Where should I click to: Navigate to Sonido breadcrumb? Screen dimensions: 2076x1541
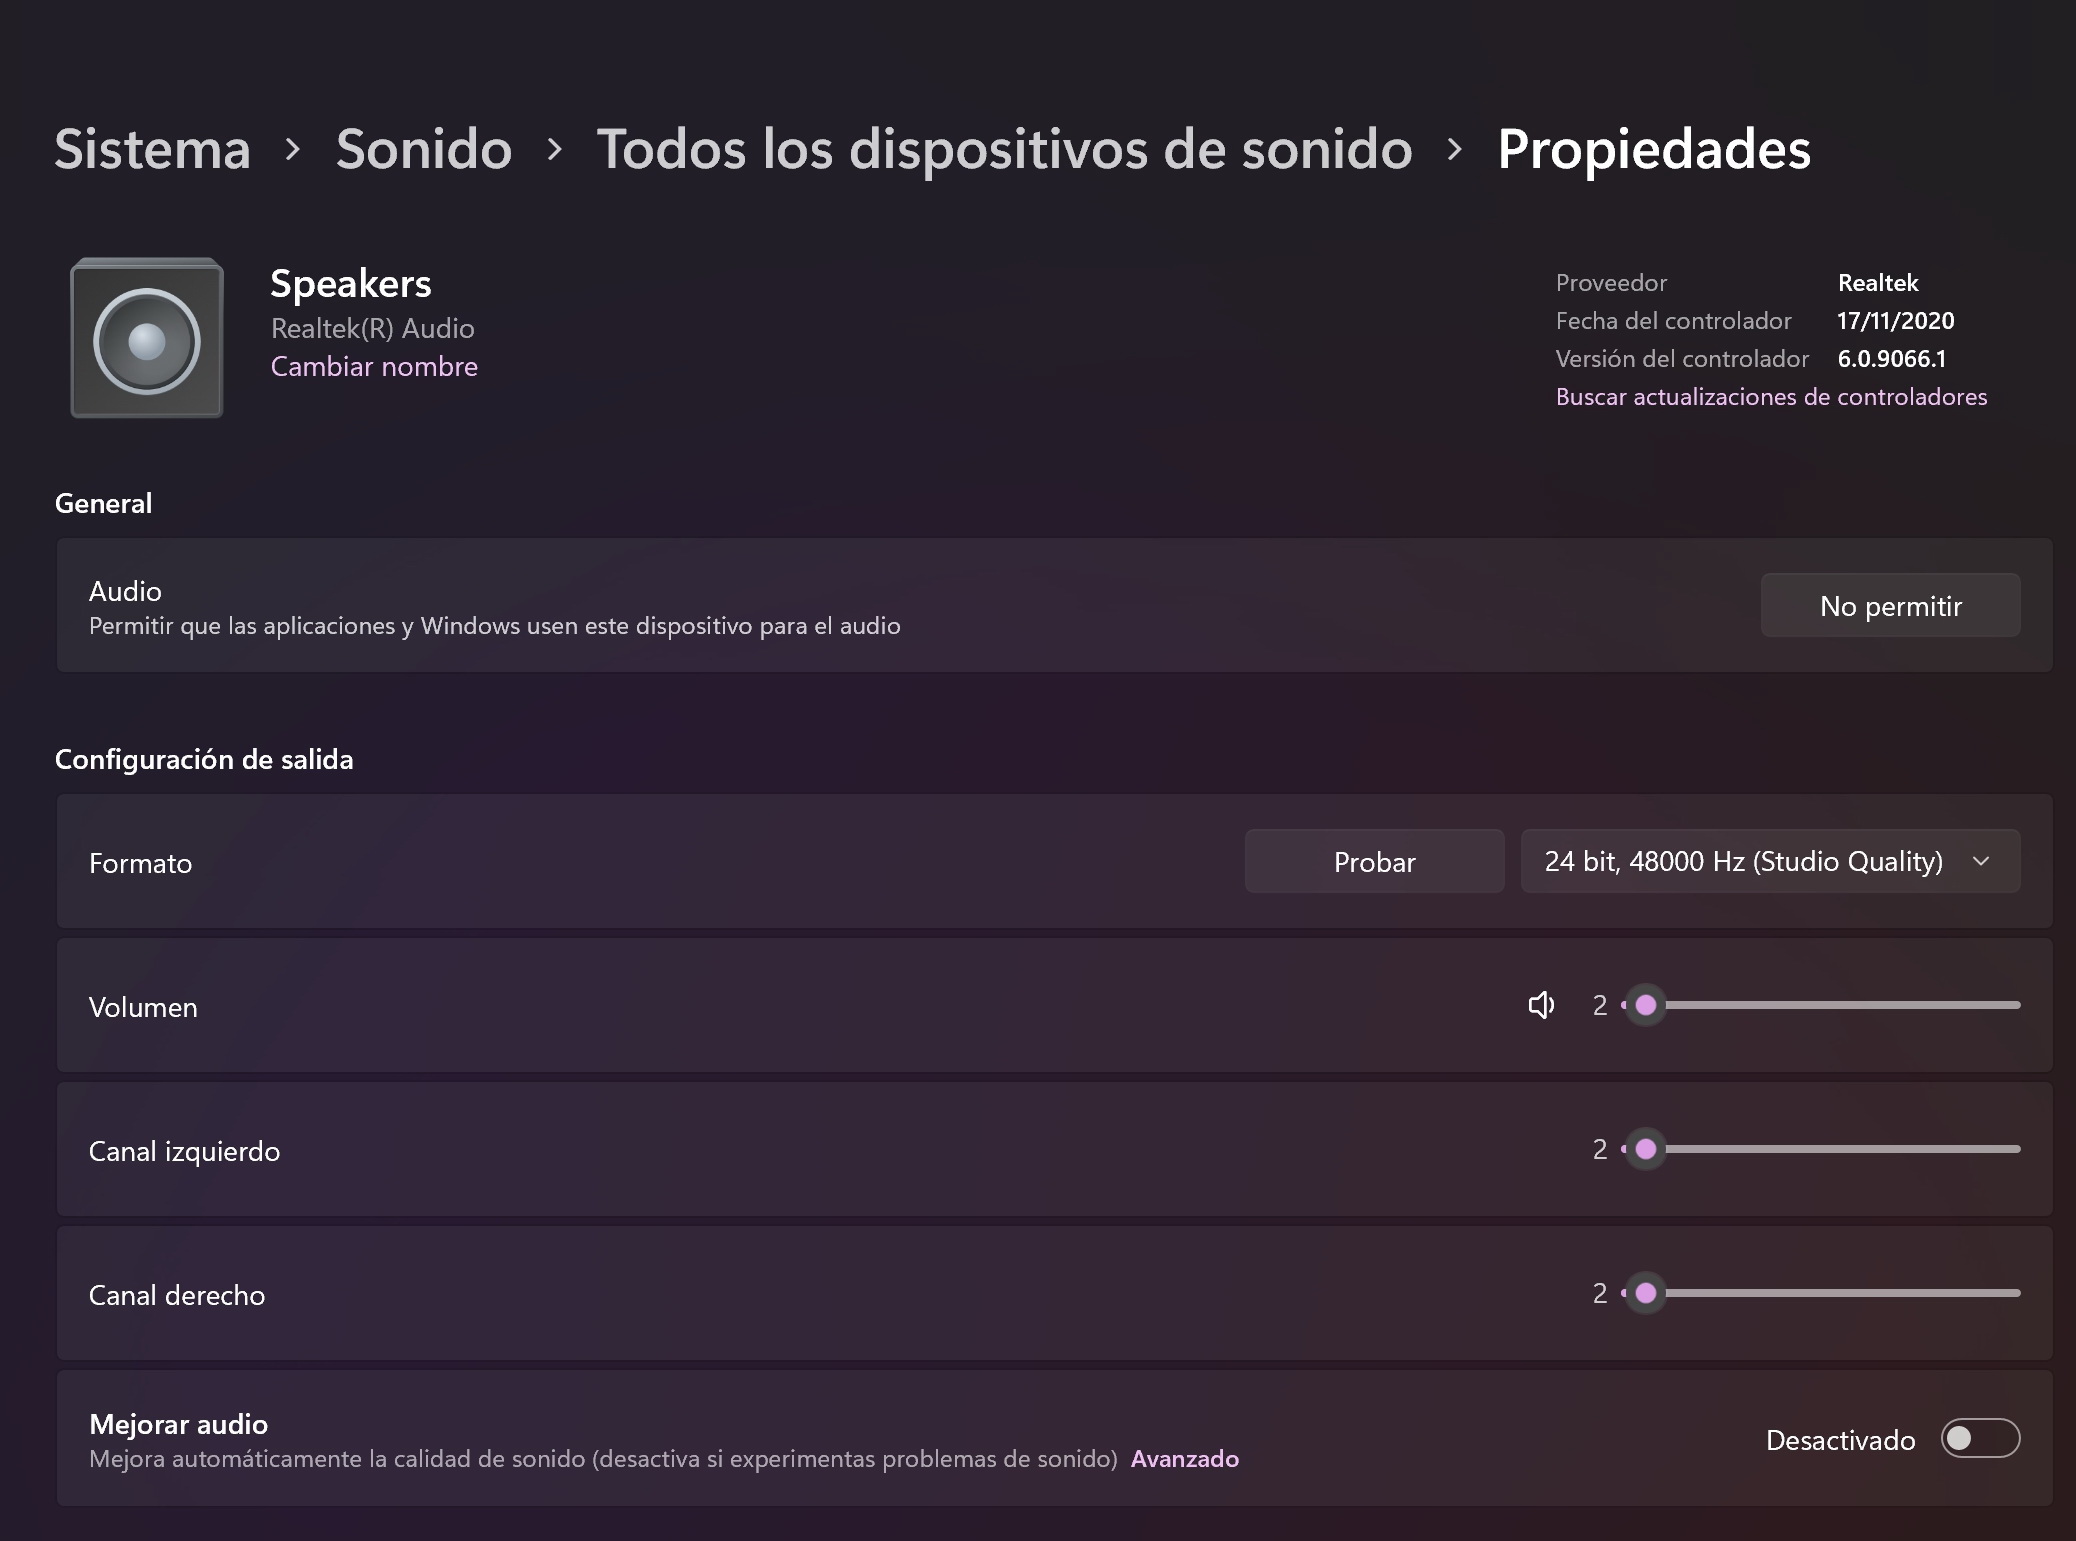pyautogui.click(x=424, y=149)
